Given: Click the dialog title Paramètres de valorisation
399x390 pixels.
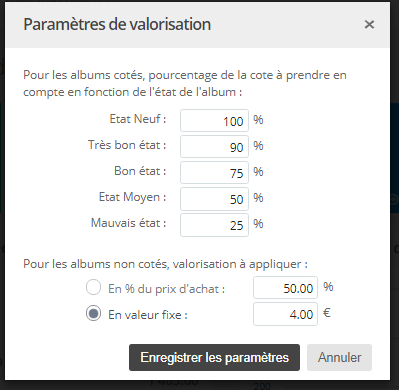Looking at the screenshot, I should pos(117,24).
